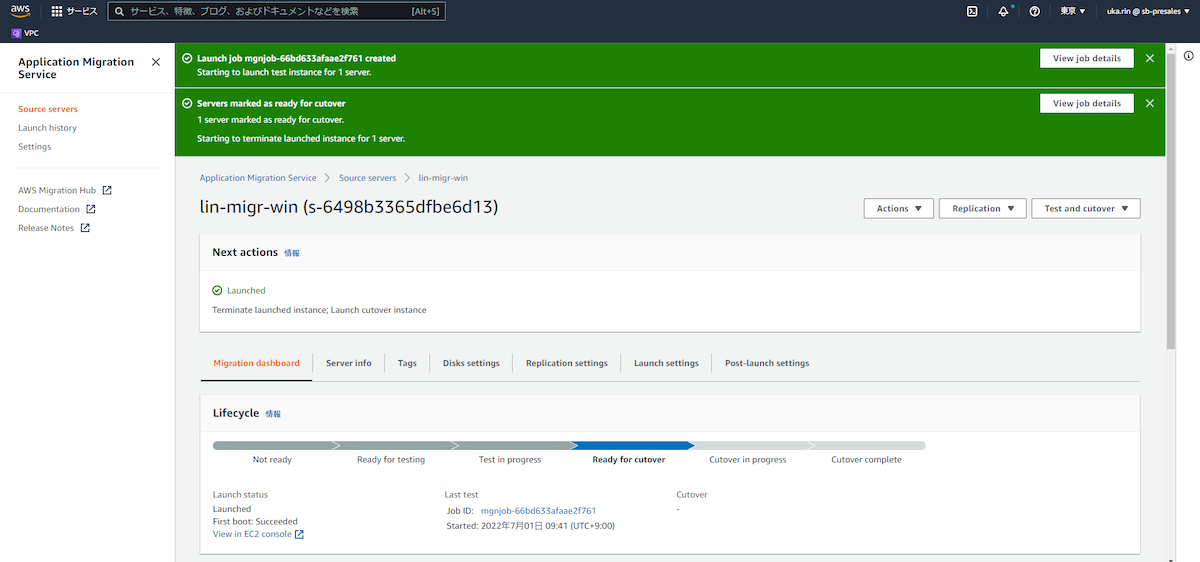Open the VPC shortcut in favorites bar

click(x=25, y=33)
